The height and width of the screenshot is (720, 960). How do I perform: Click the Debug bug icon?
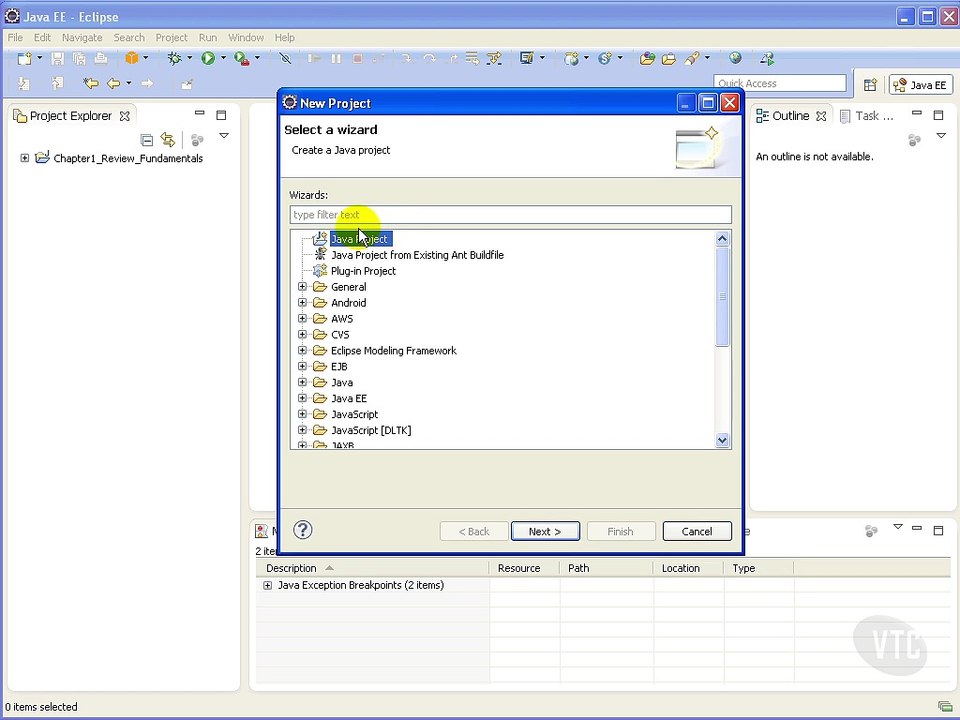[x=174, y=58]
